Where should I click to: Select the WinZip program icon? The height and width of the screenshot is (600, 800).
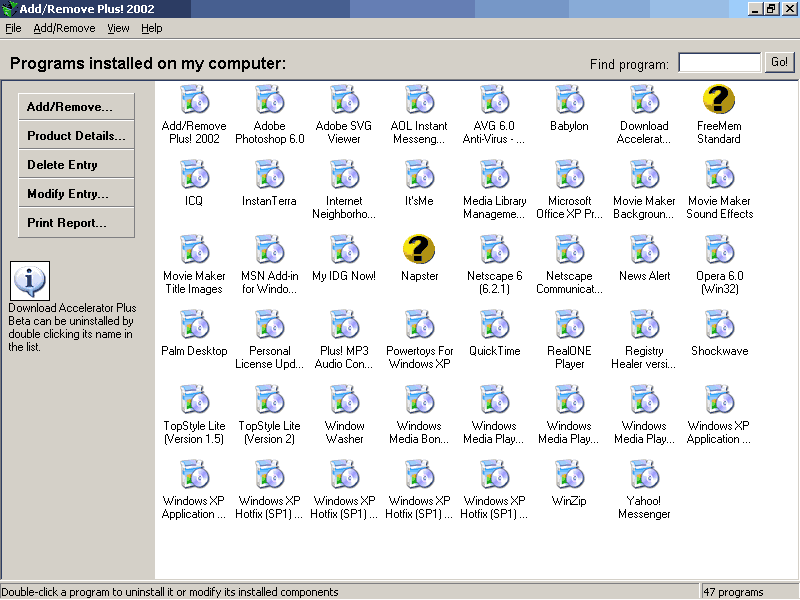coord(569,476)
